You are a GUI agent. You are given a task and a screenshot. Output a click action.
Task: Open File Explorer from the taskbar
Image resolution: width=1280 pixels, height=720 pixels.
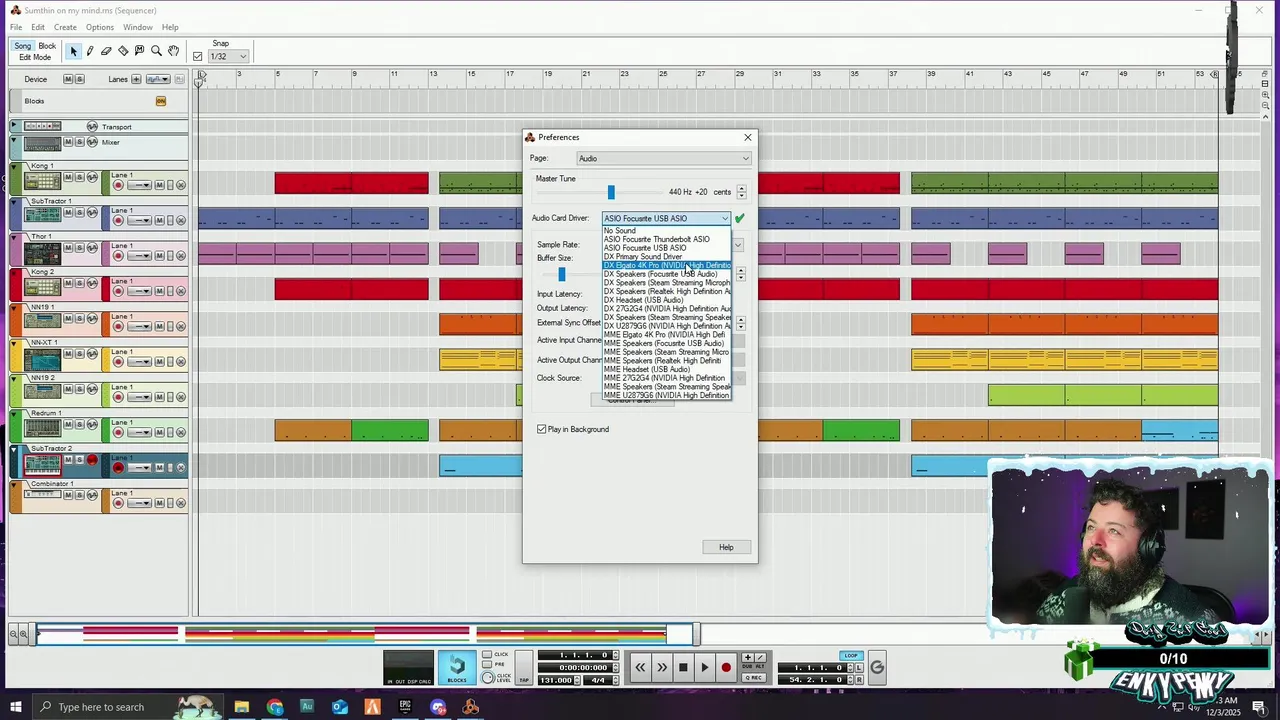pyautogui.click(x=242, y=707)
